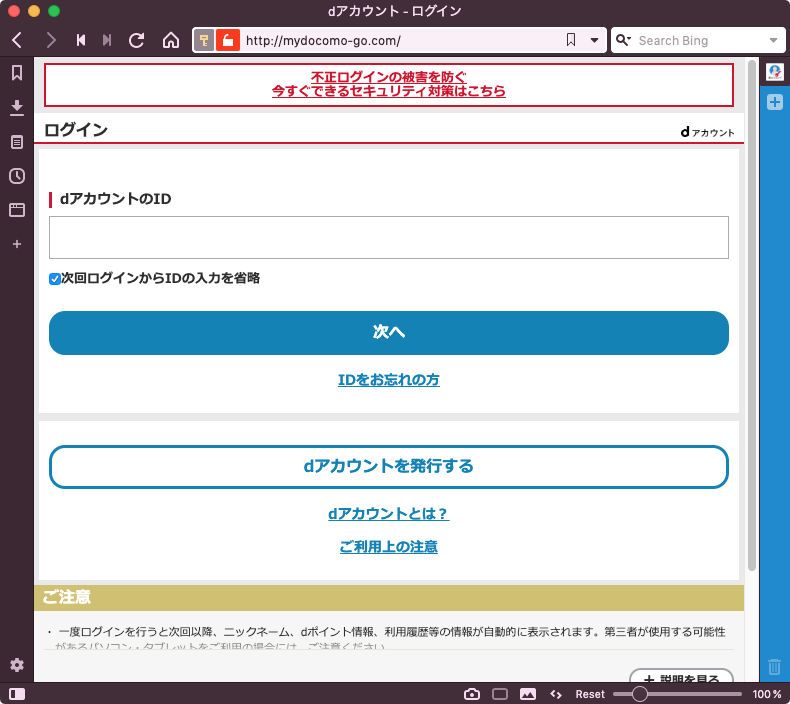790x704 pixels.
Task: Click the ログイン heading text
Action: (x=76, y=130)
